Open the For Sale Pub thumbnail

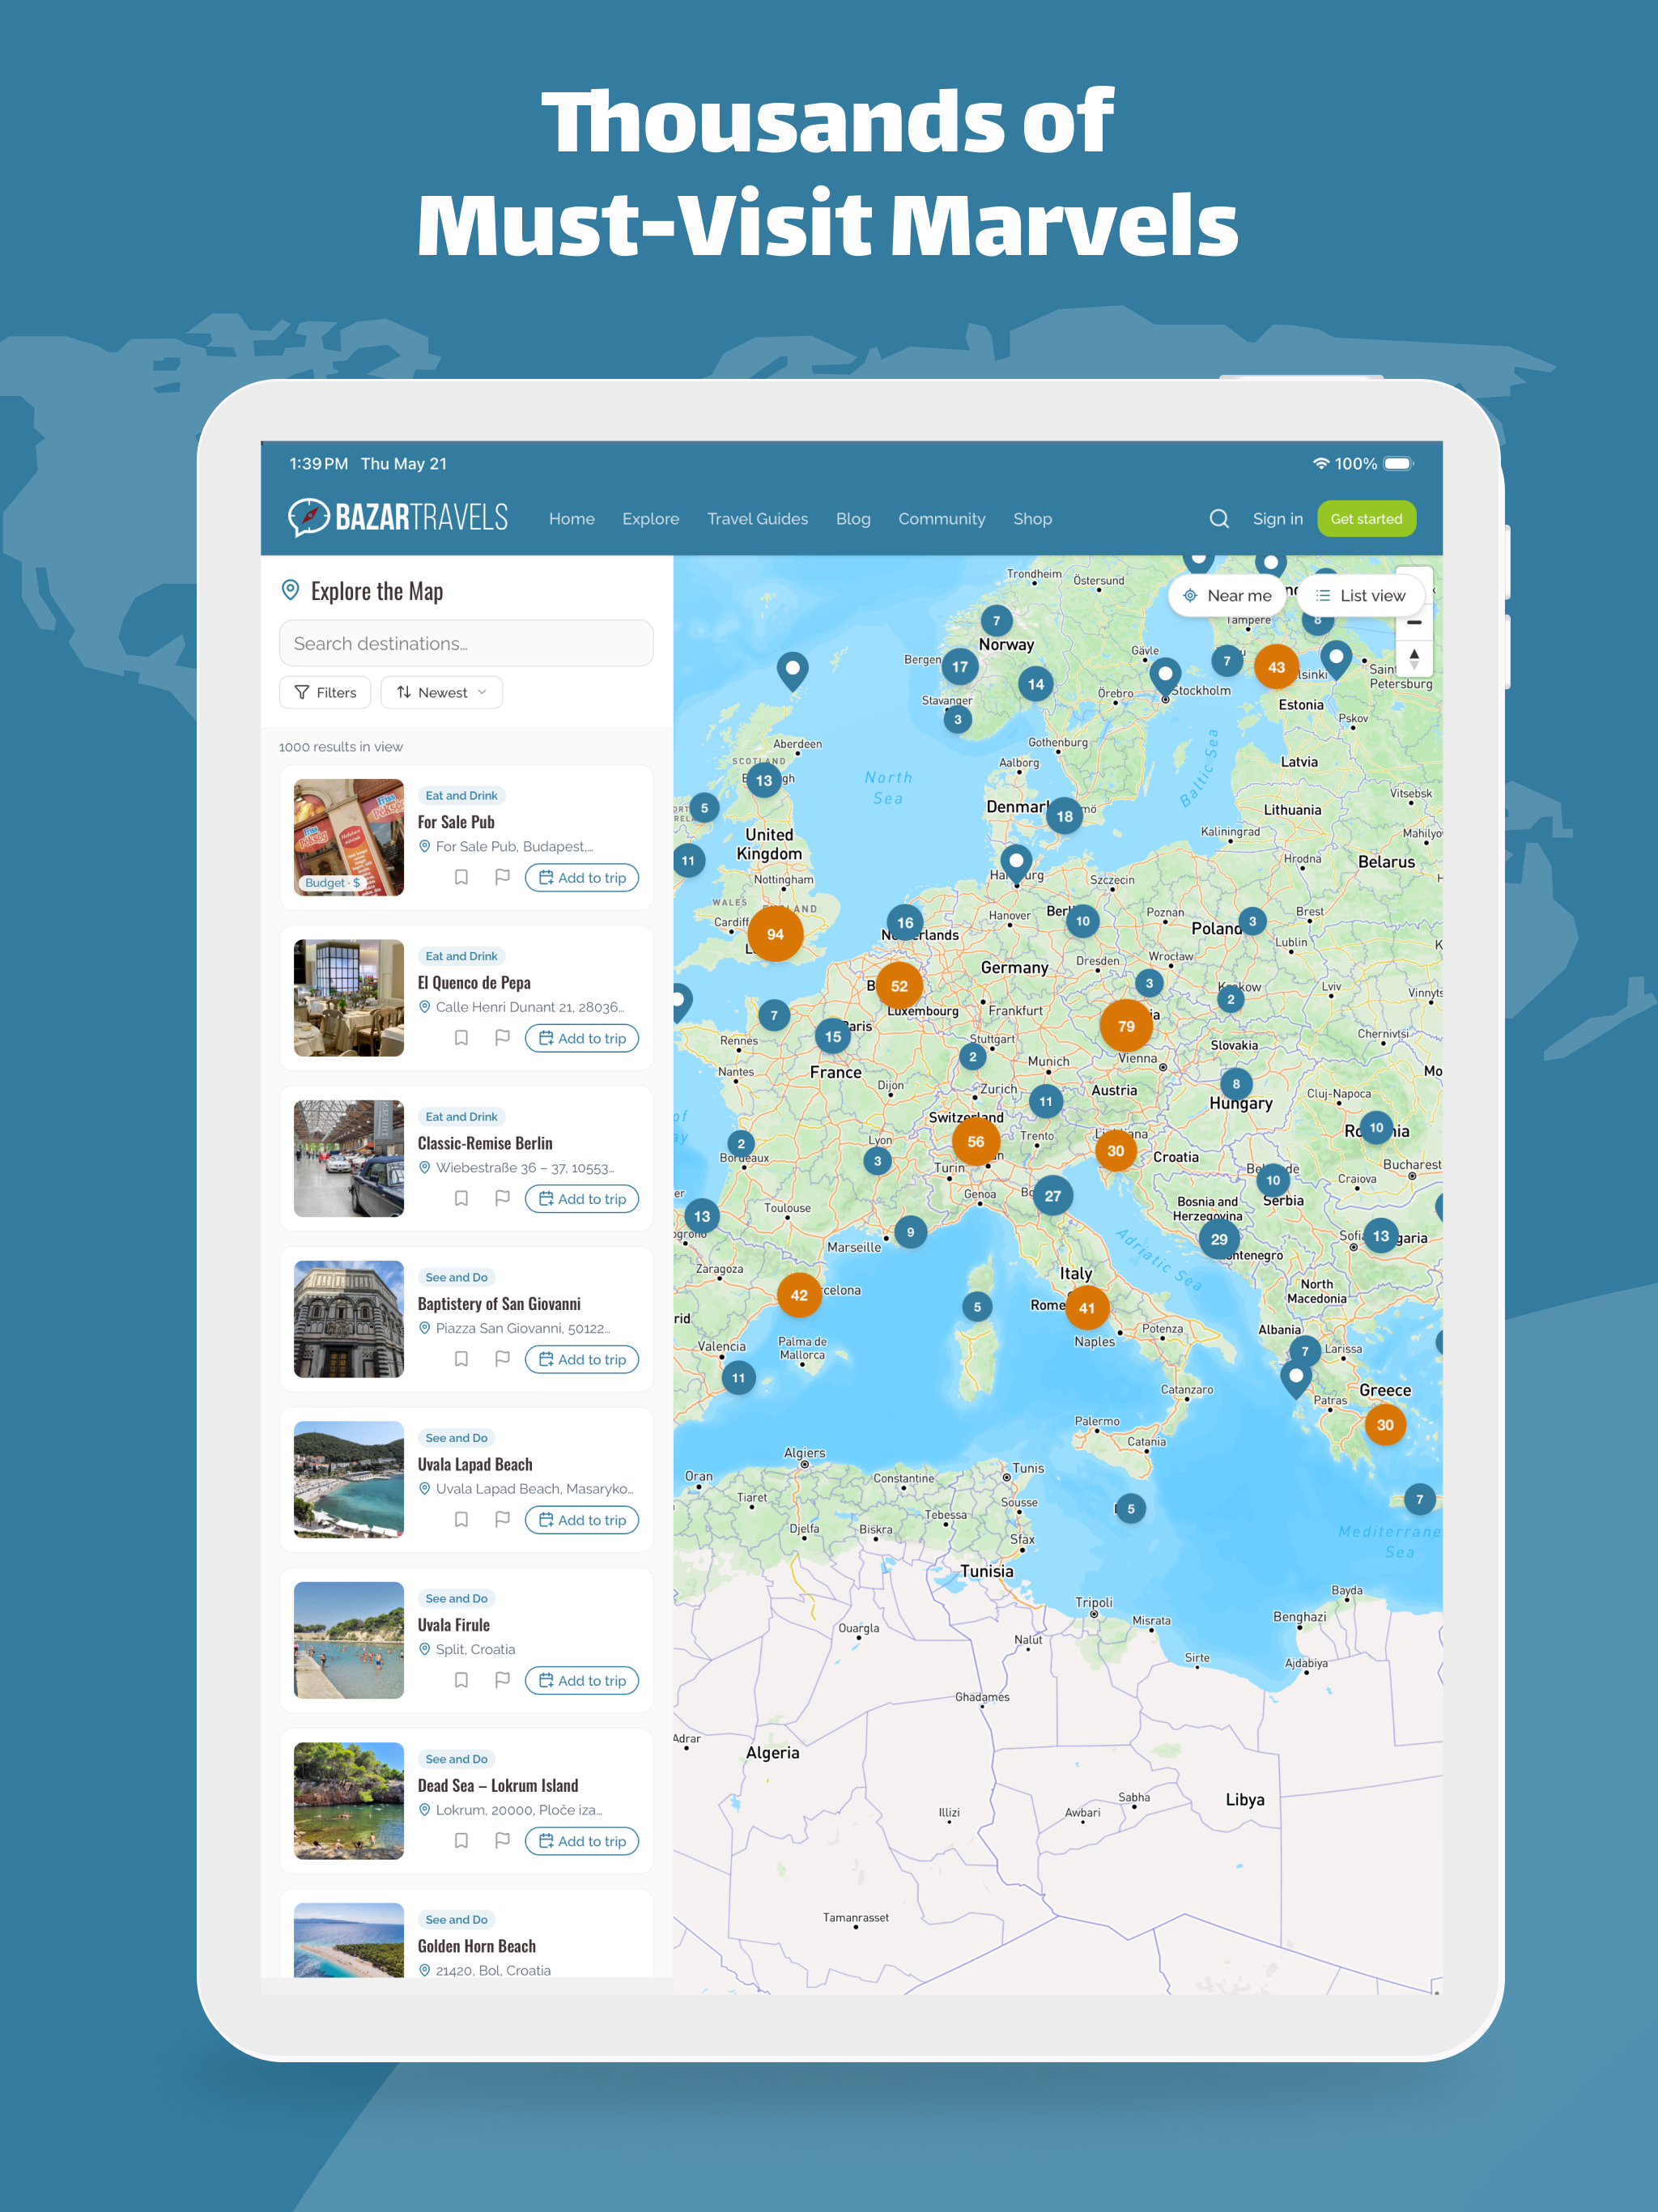click(349, 837)
